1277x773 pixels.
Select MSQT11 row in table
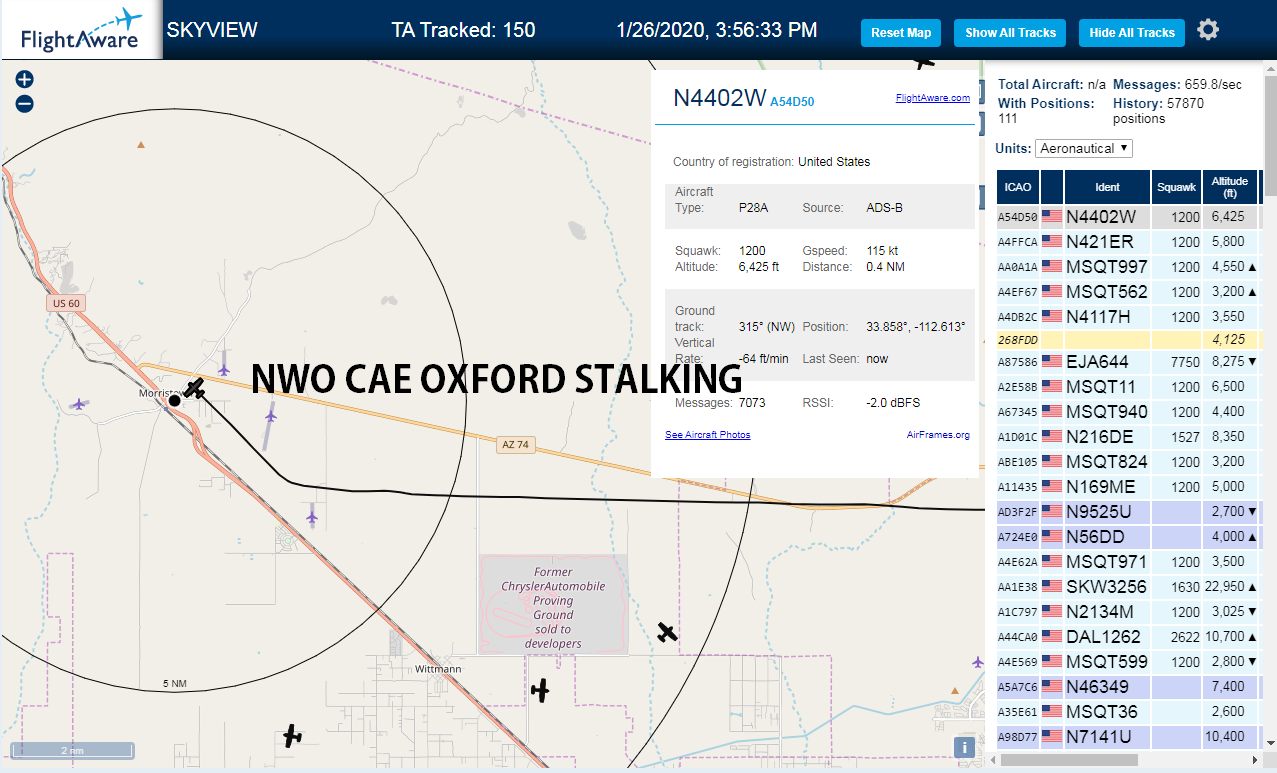coord(1128,386)
